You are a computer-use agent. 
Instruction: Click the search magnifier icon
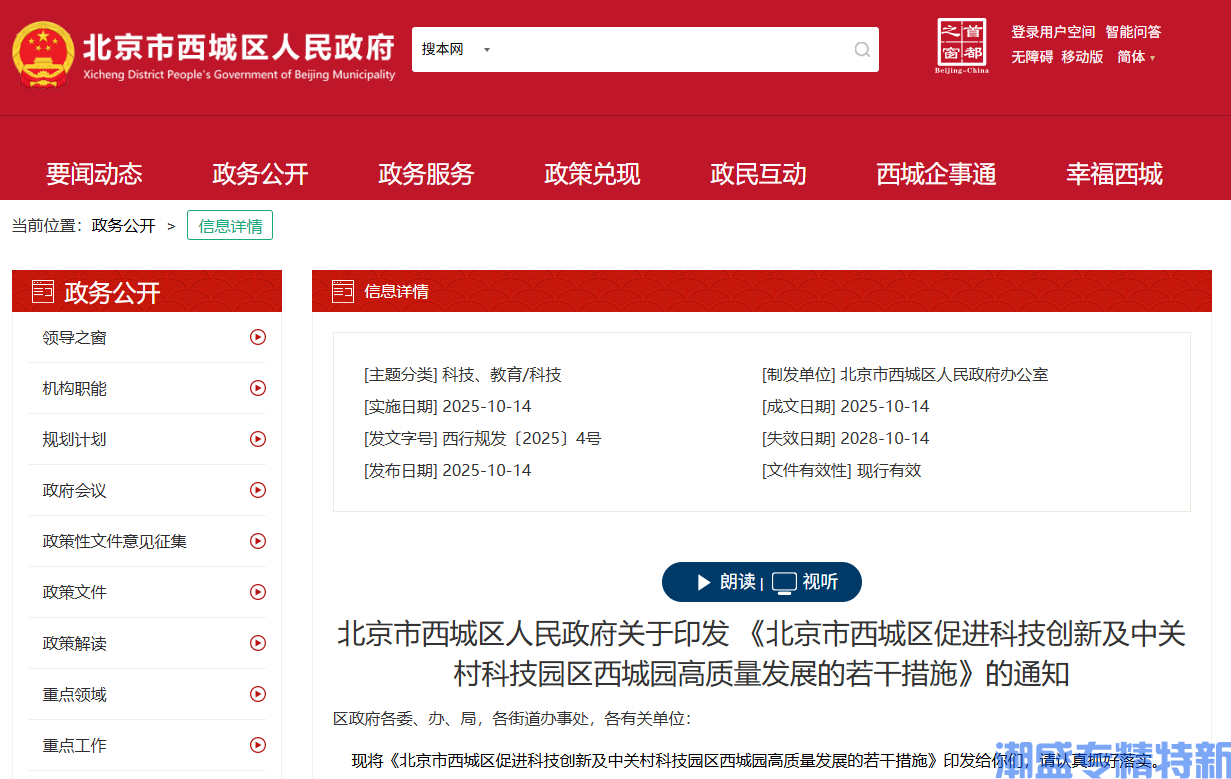[861, 49]
